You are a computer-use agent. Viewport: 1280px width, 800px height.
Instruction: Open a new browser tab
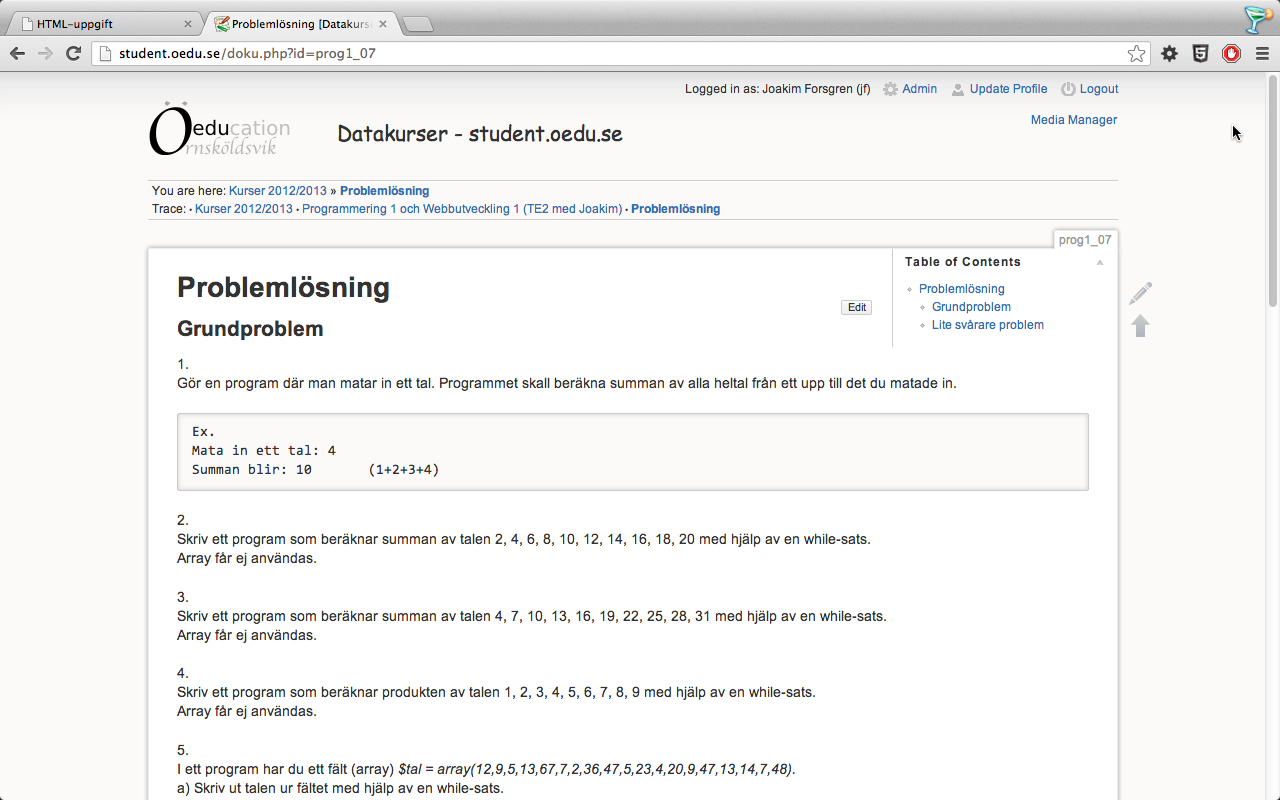[418, 24]
